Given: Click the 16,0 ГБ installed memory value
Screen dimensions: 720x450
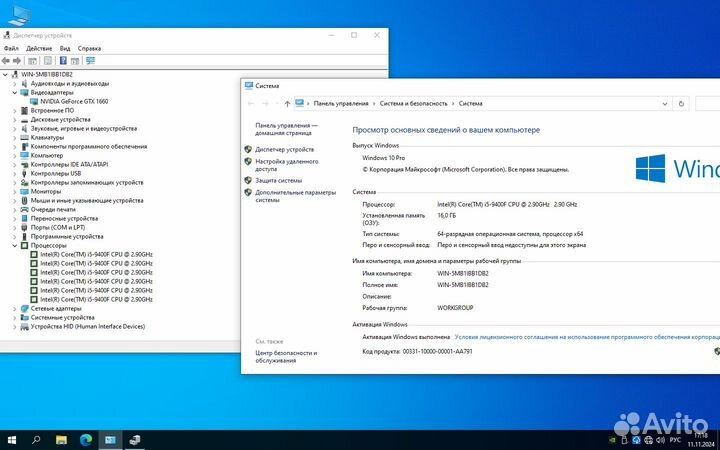Looking at the screenshot, I should [447, 215].
